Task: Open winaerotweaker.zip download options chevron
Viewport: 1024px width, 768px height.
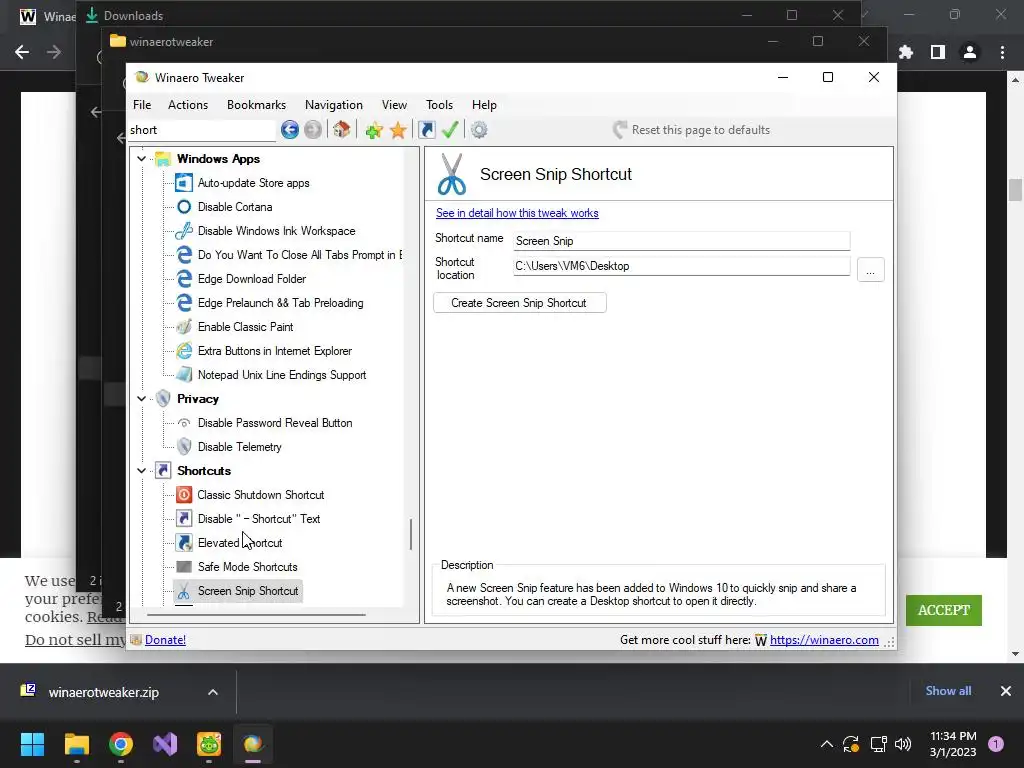Action: 213,692
